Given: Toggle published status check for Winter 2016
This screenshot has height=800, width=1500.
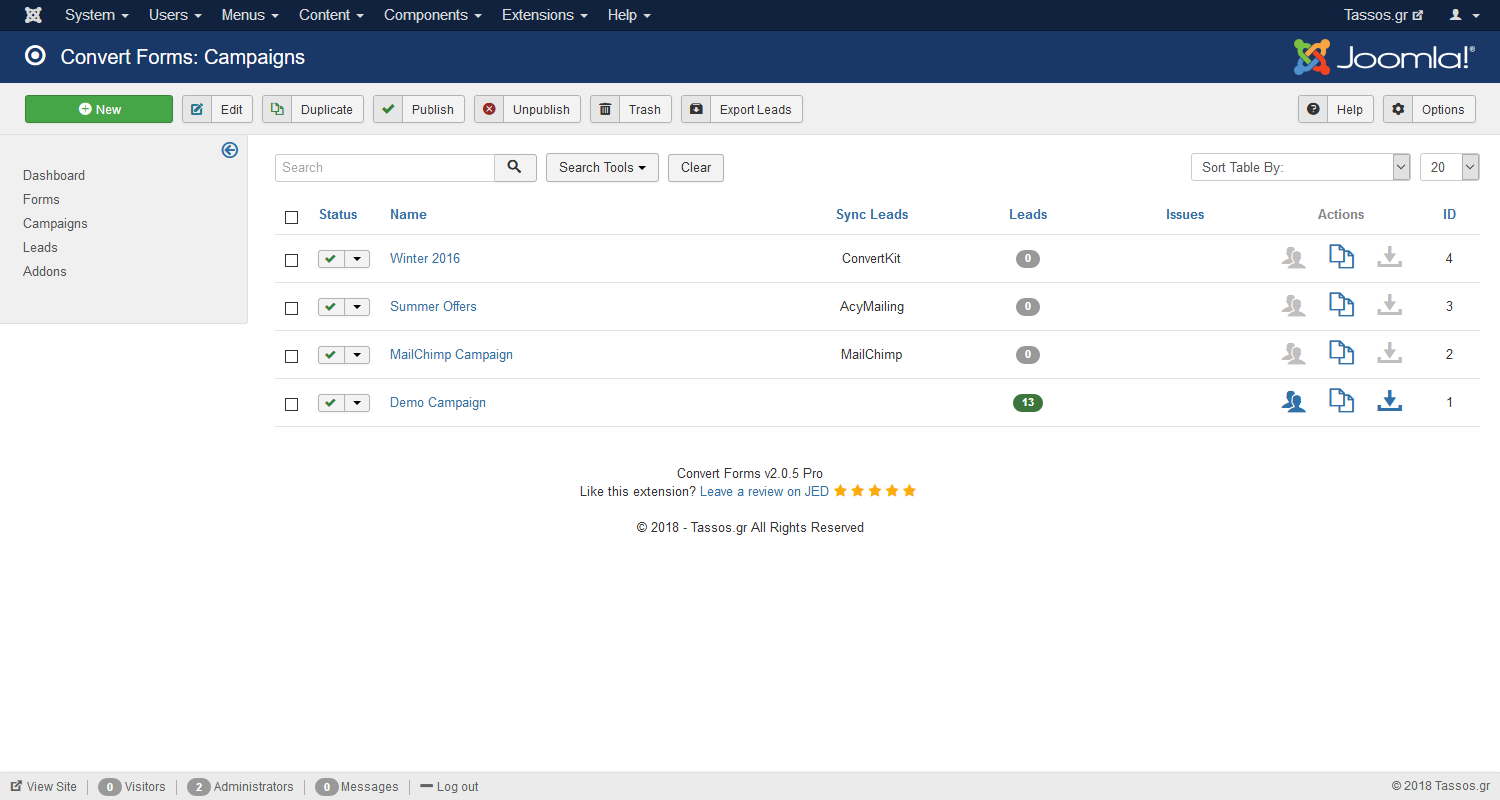Looking at the screenshot, I should click(x=331, y=259).
